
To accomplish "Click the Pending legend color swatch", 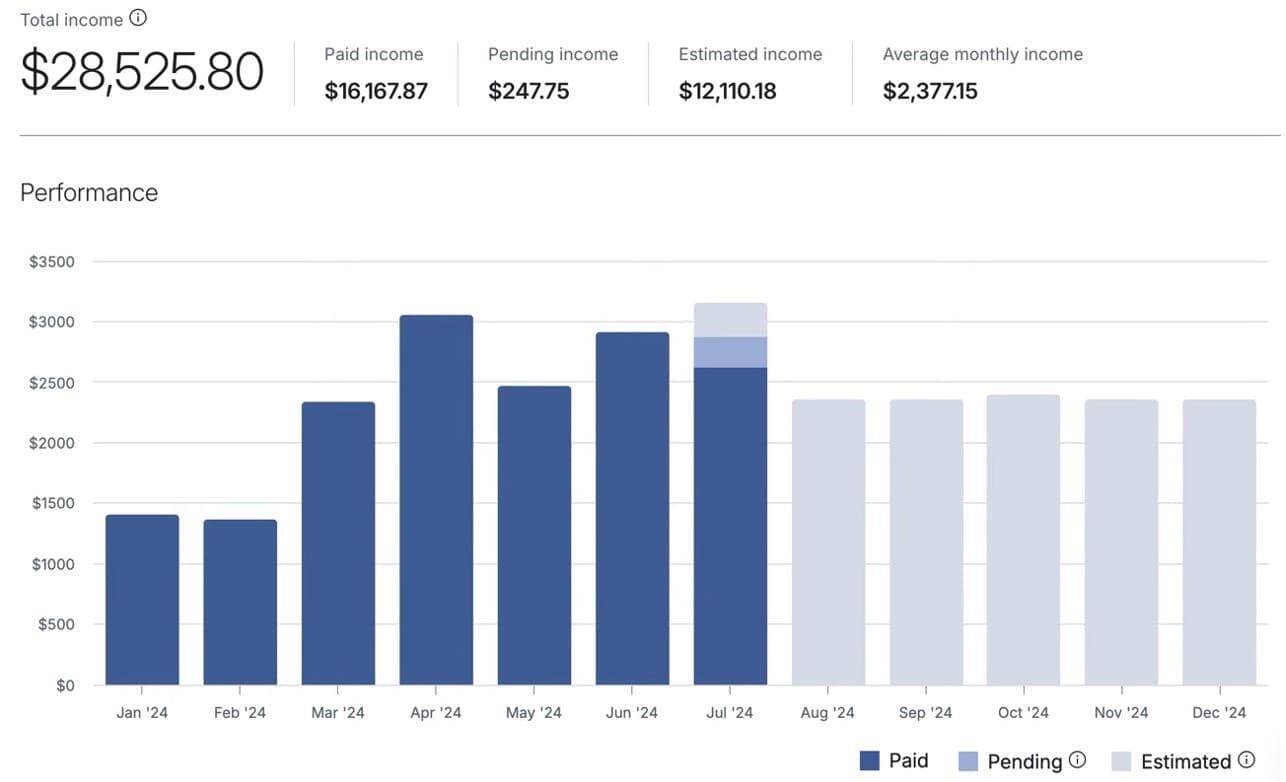I will [x=967, y=761].
